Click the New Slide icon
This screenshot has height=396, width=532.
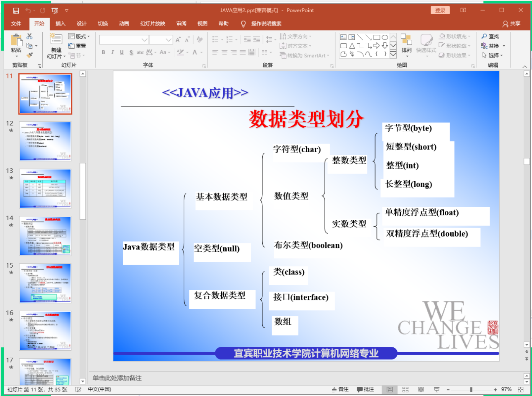click(56, 40)
